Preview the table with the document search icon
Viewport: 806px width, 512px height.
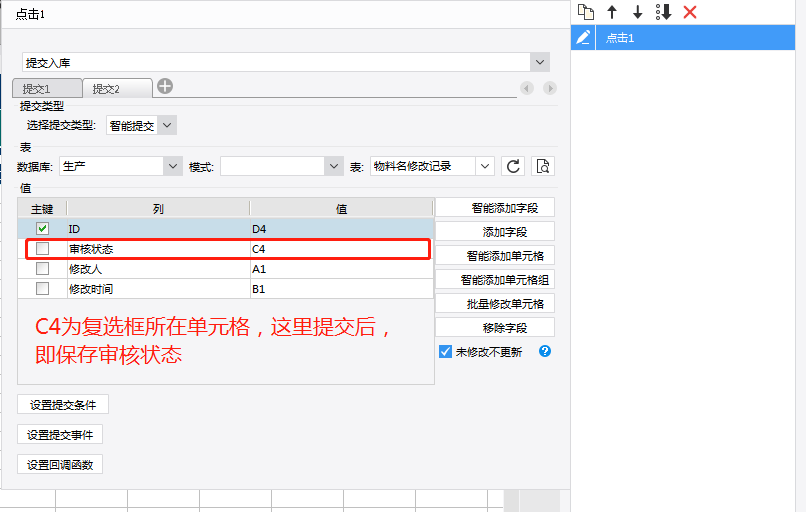[543, 166]
